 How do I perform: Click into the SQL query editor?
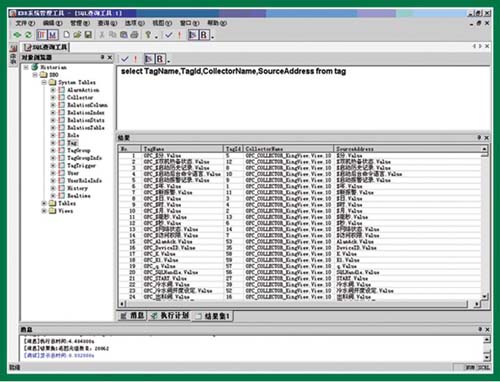point(303,98)
